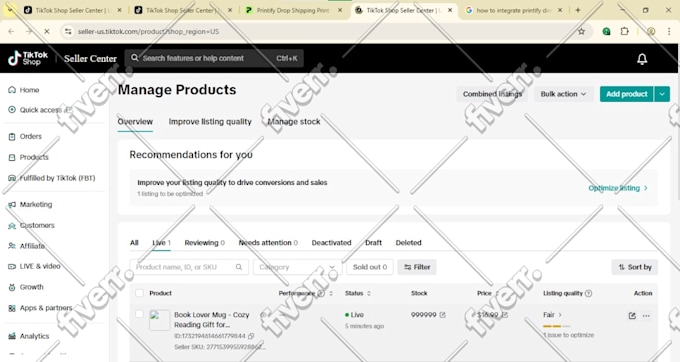Select Deleted filter tab
680x362 pixels.
pos(408,243)
